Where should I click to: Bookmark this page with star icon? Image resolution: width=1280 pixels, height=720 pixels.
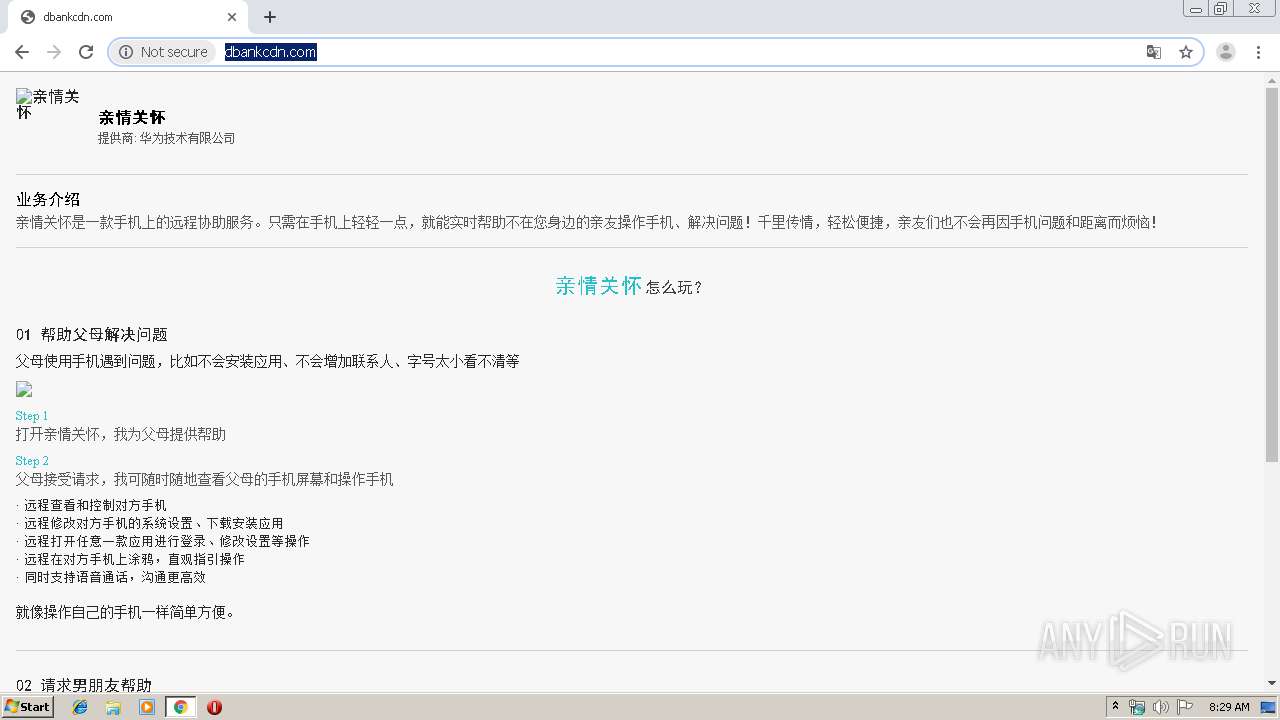tap(1186, 52)
